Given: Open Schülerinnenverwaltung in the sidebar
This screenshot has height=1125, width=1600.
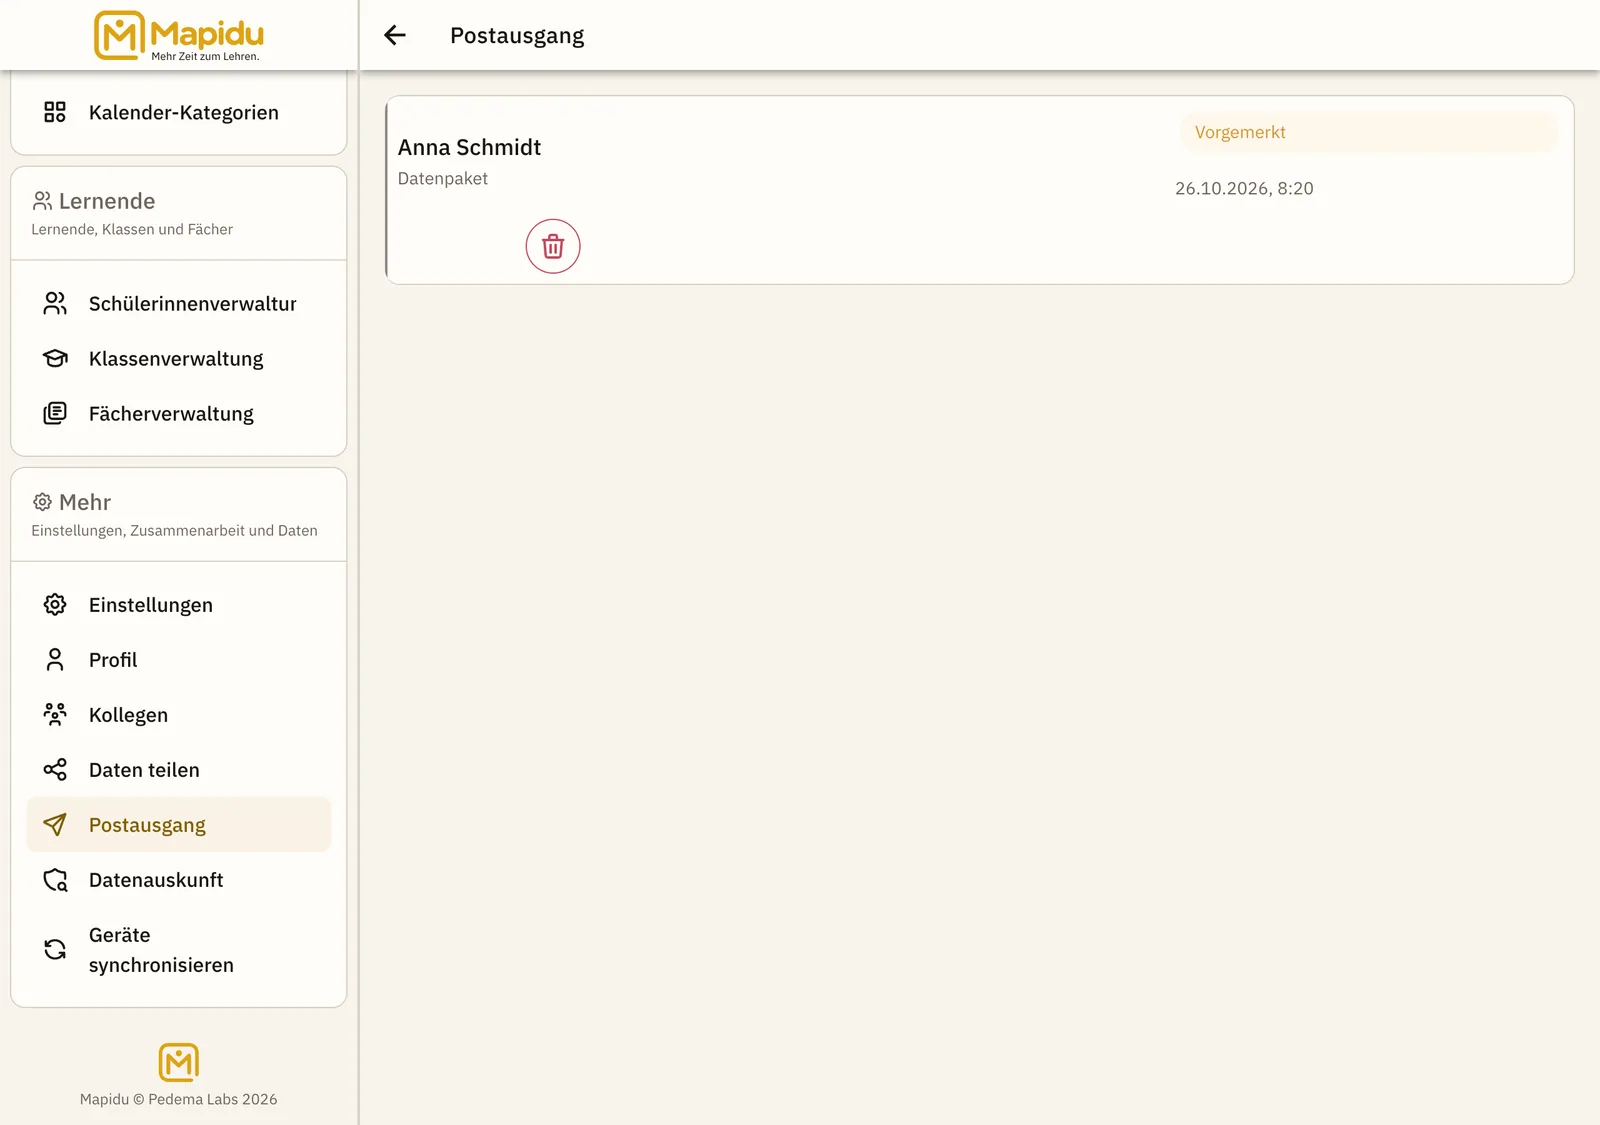Looking at the screenshot, I should click(179, 303).
